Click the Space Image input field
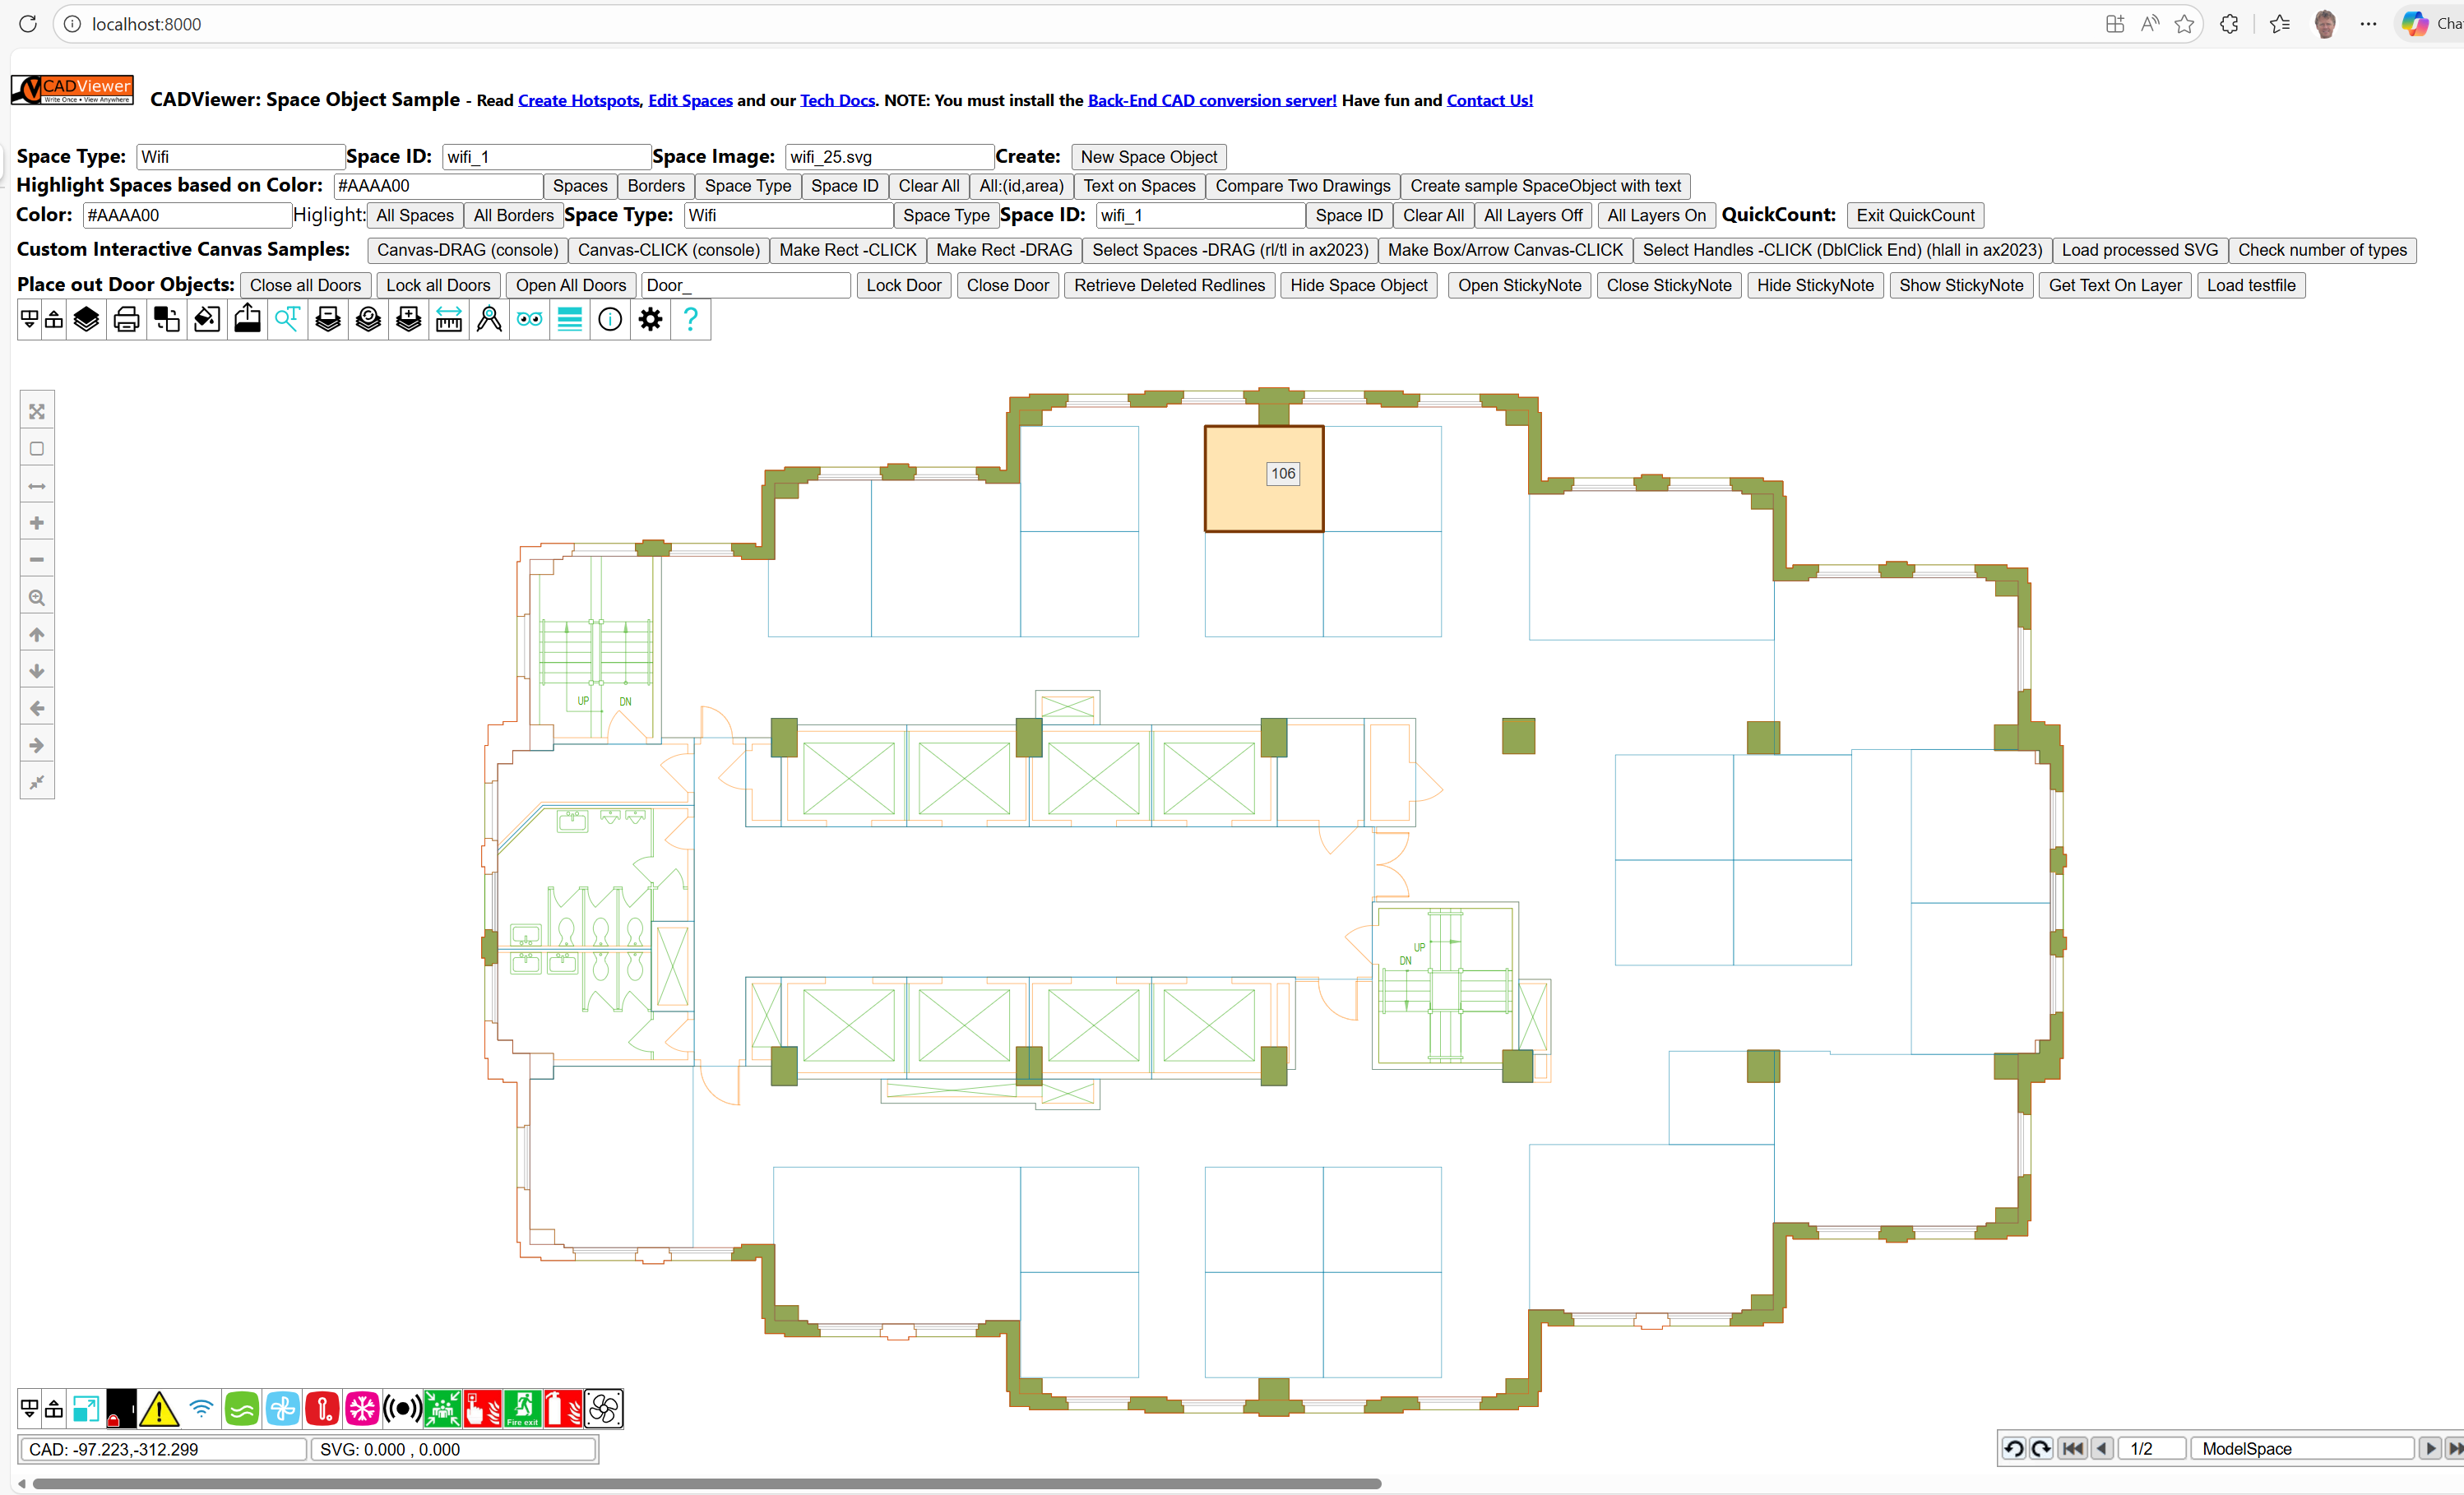The width and height of the screenshot is (2464, 1495). [888, 157]
